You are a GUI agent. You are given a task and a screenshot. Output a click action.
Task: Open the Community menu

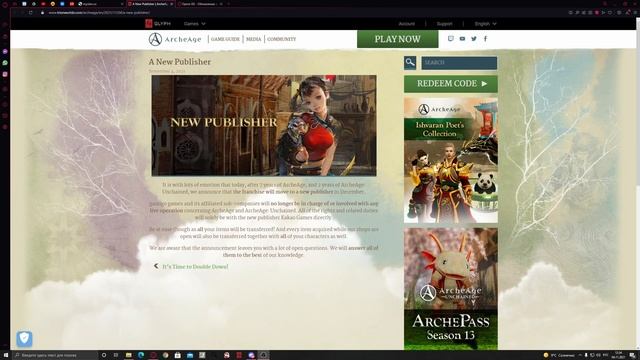click(x=282, y=39)
